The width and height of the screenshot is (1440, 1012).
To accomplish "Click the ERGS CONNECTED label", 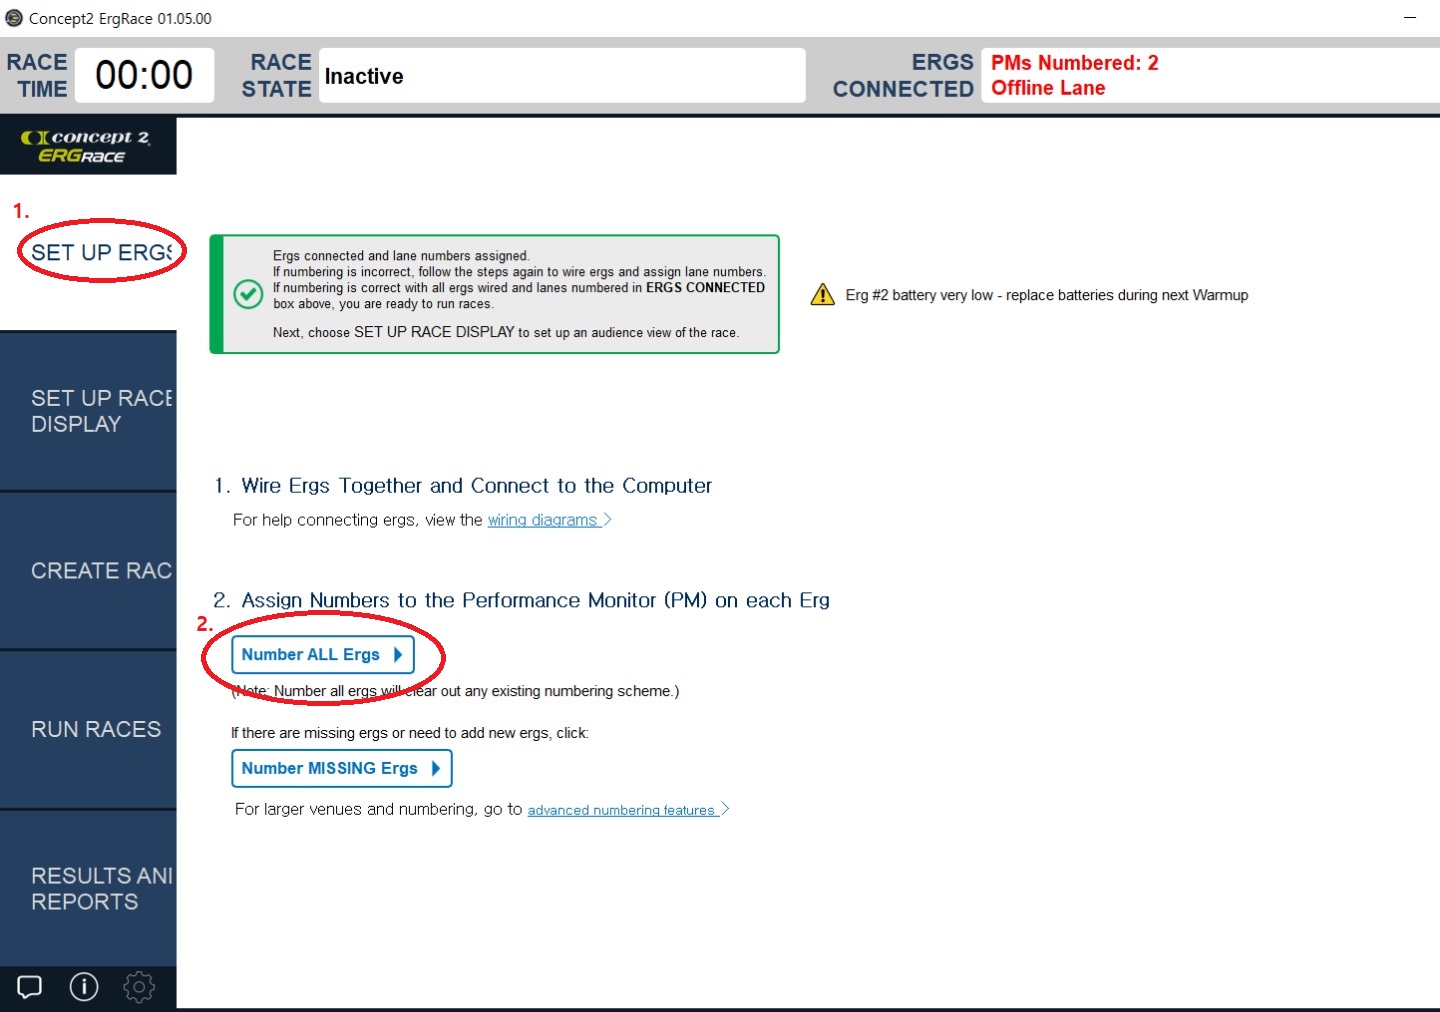I will pyautogui.click(x=903, y=76).
